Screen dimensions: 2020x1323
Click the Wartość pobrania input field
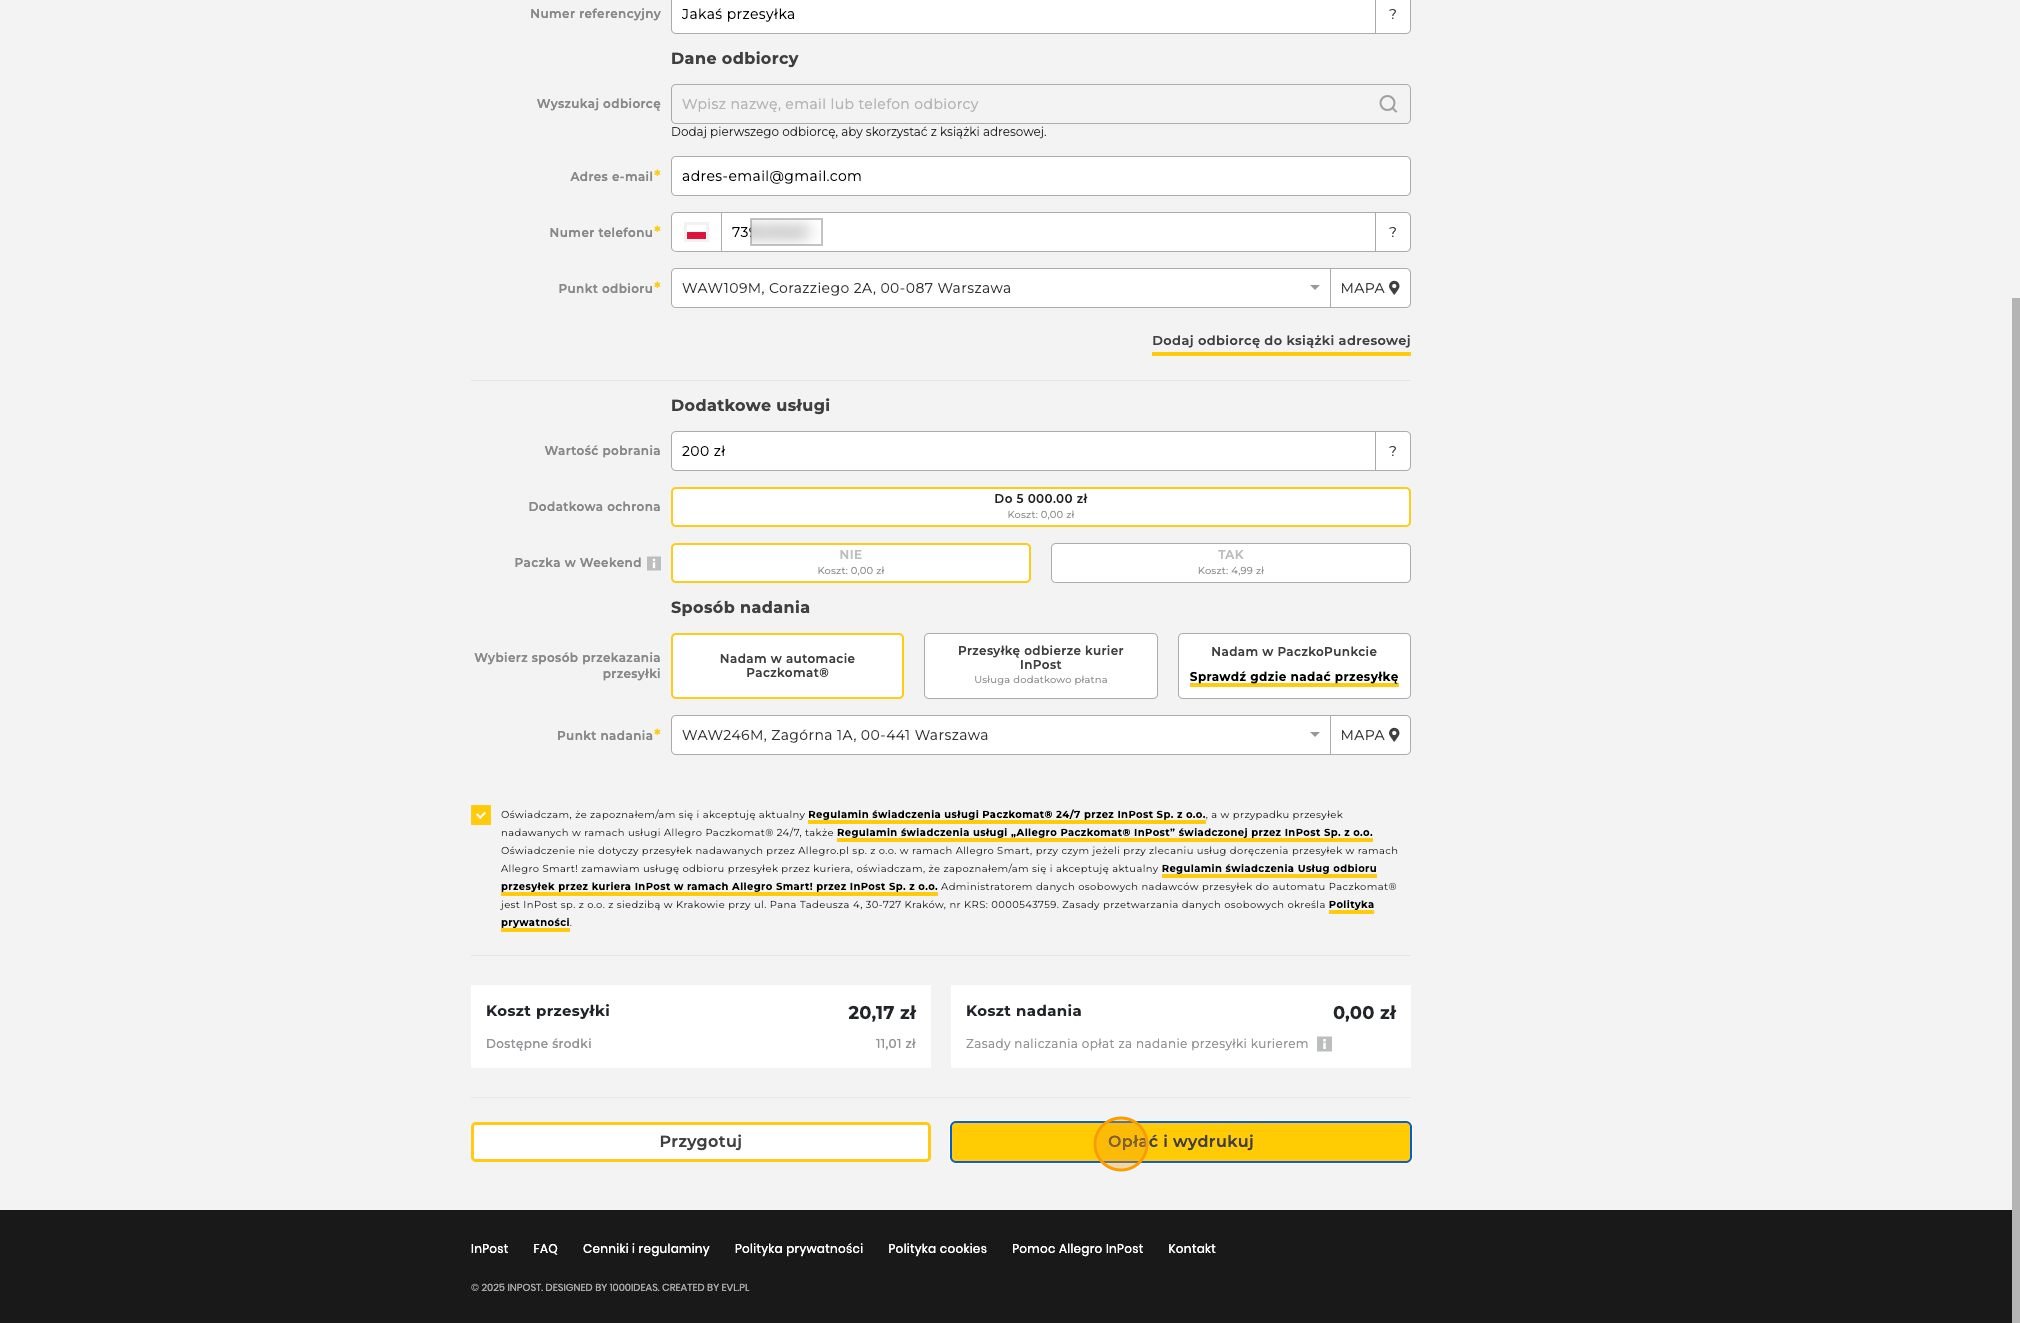tap(1023, 451)
